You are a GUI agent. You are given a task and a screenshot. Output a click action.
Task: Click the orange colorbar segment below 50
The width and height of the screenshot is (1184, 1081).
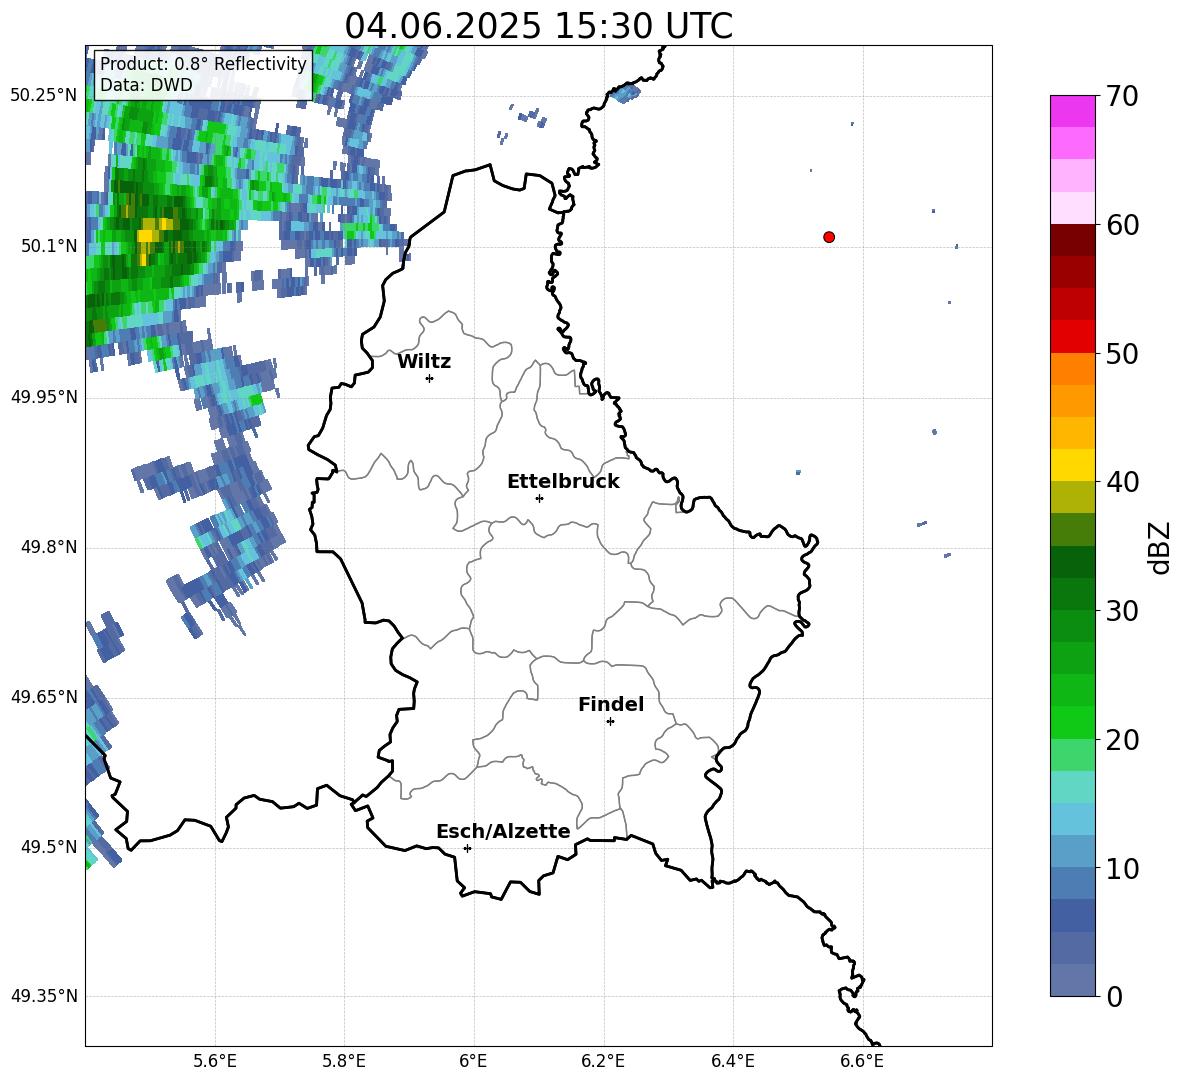[1073, 368]
